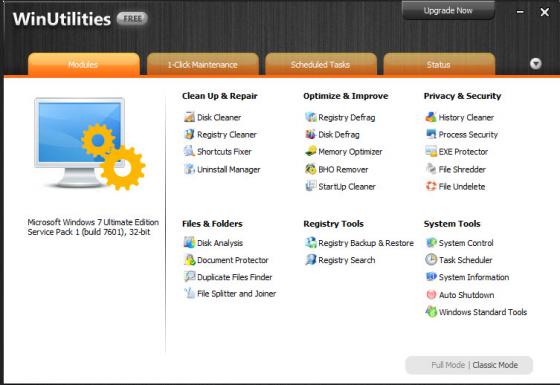Open the Process Security label
Viewport: 560px width, 385px height.
click(468, 135)
